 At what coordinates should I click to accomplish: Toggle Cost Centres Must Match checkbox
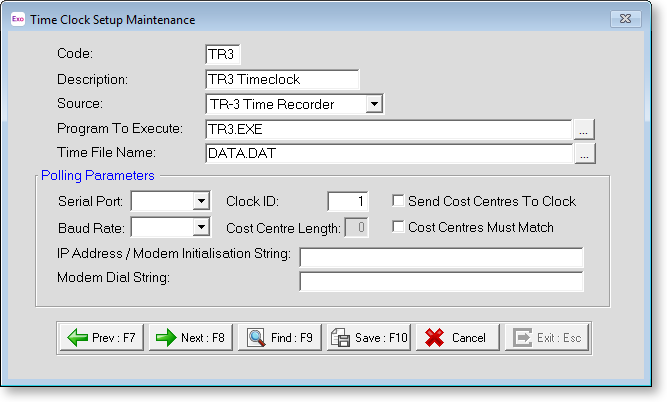pyautogui.click(x=399, y=227)
